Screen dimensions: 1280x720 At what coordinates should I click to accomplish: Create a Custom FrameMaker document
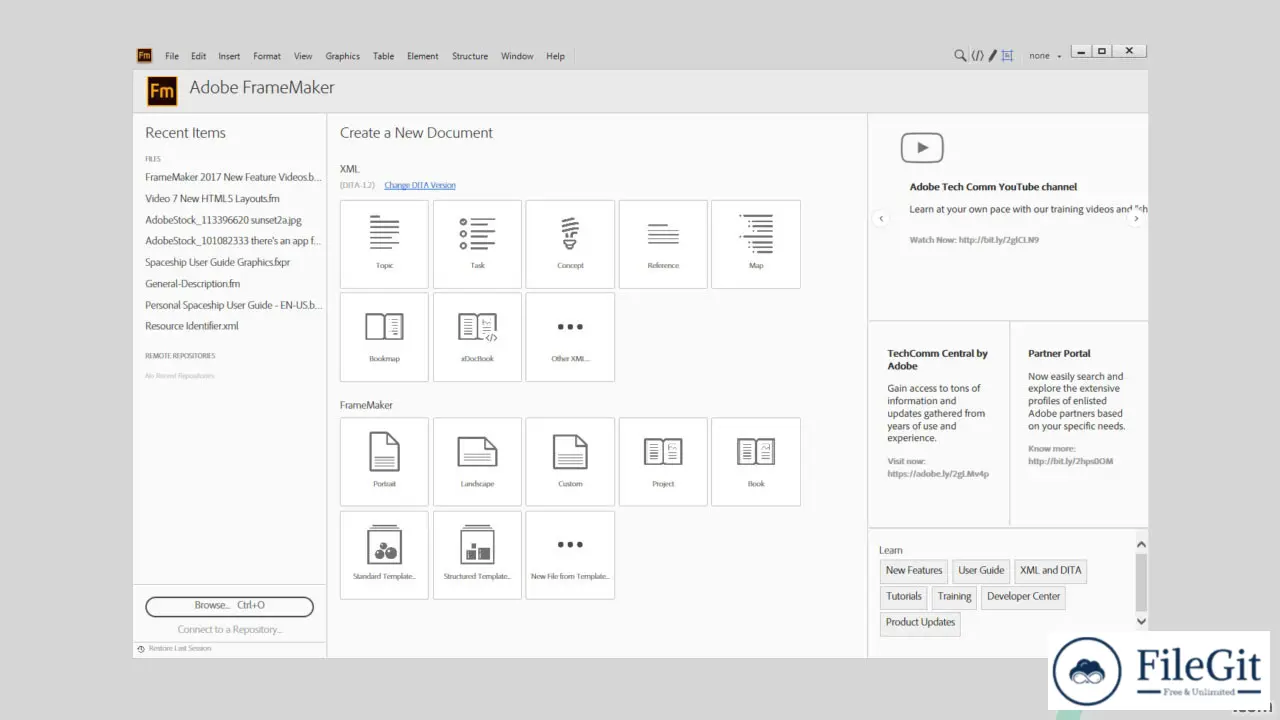tap(570, 462)
